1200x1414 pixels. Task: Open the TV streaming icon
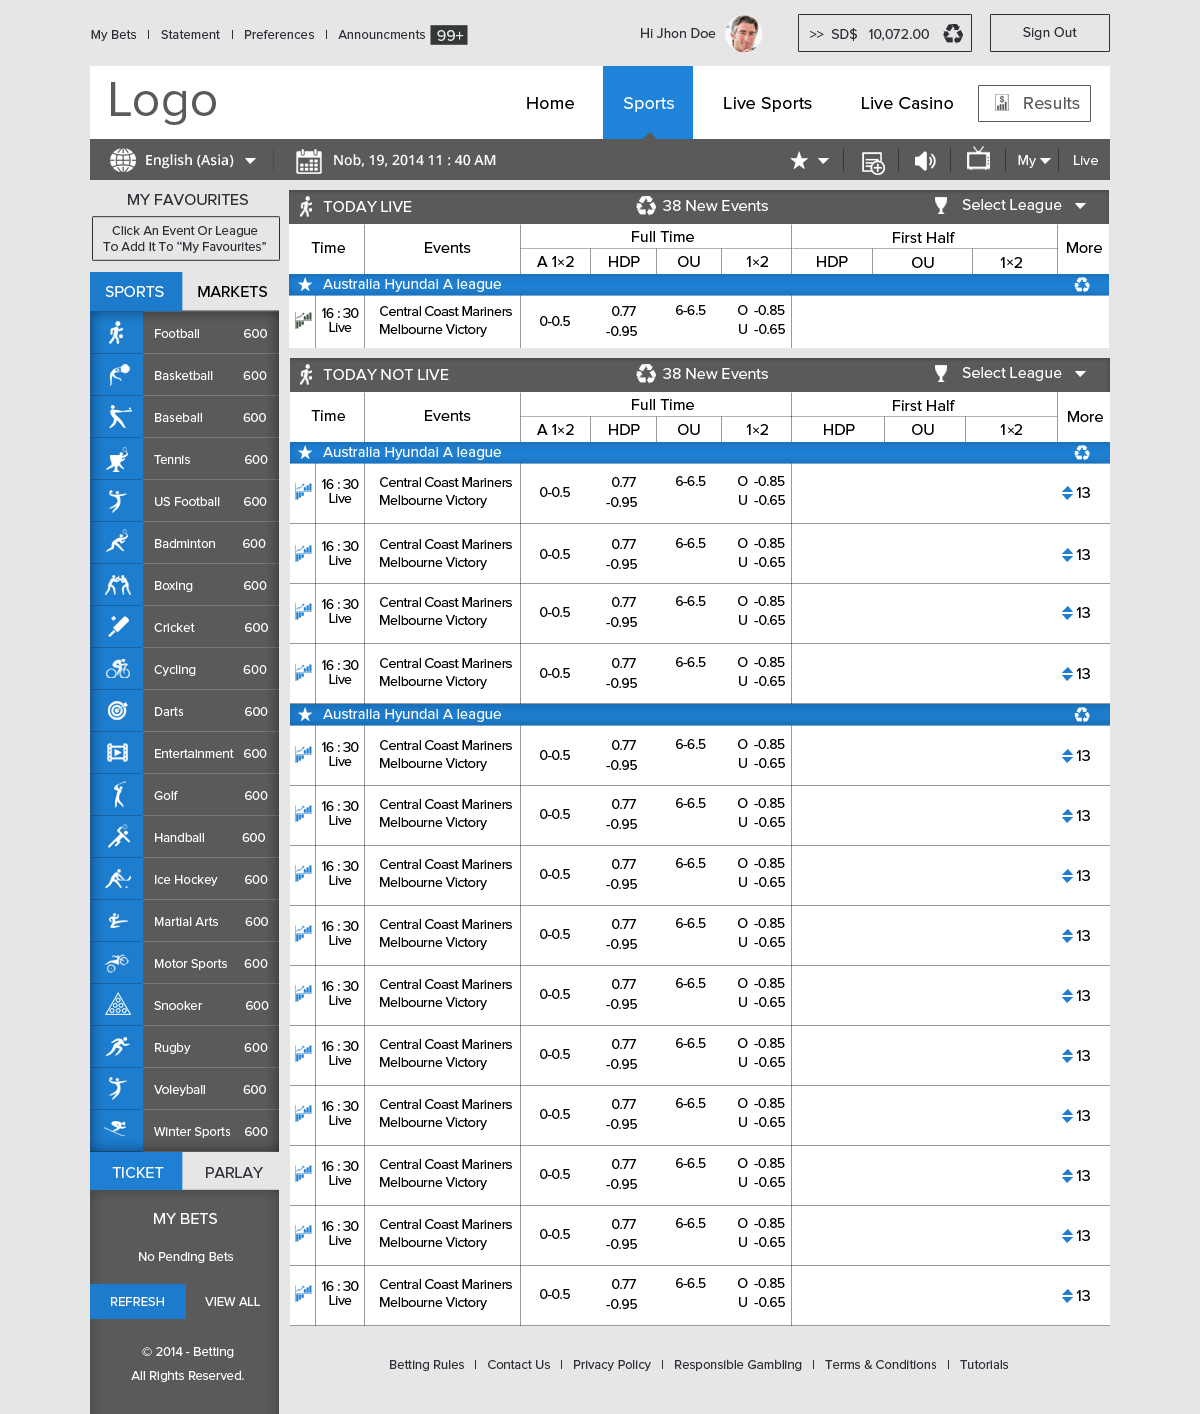[x=978, y=159]
